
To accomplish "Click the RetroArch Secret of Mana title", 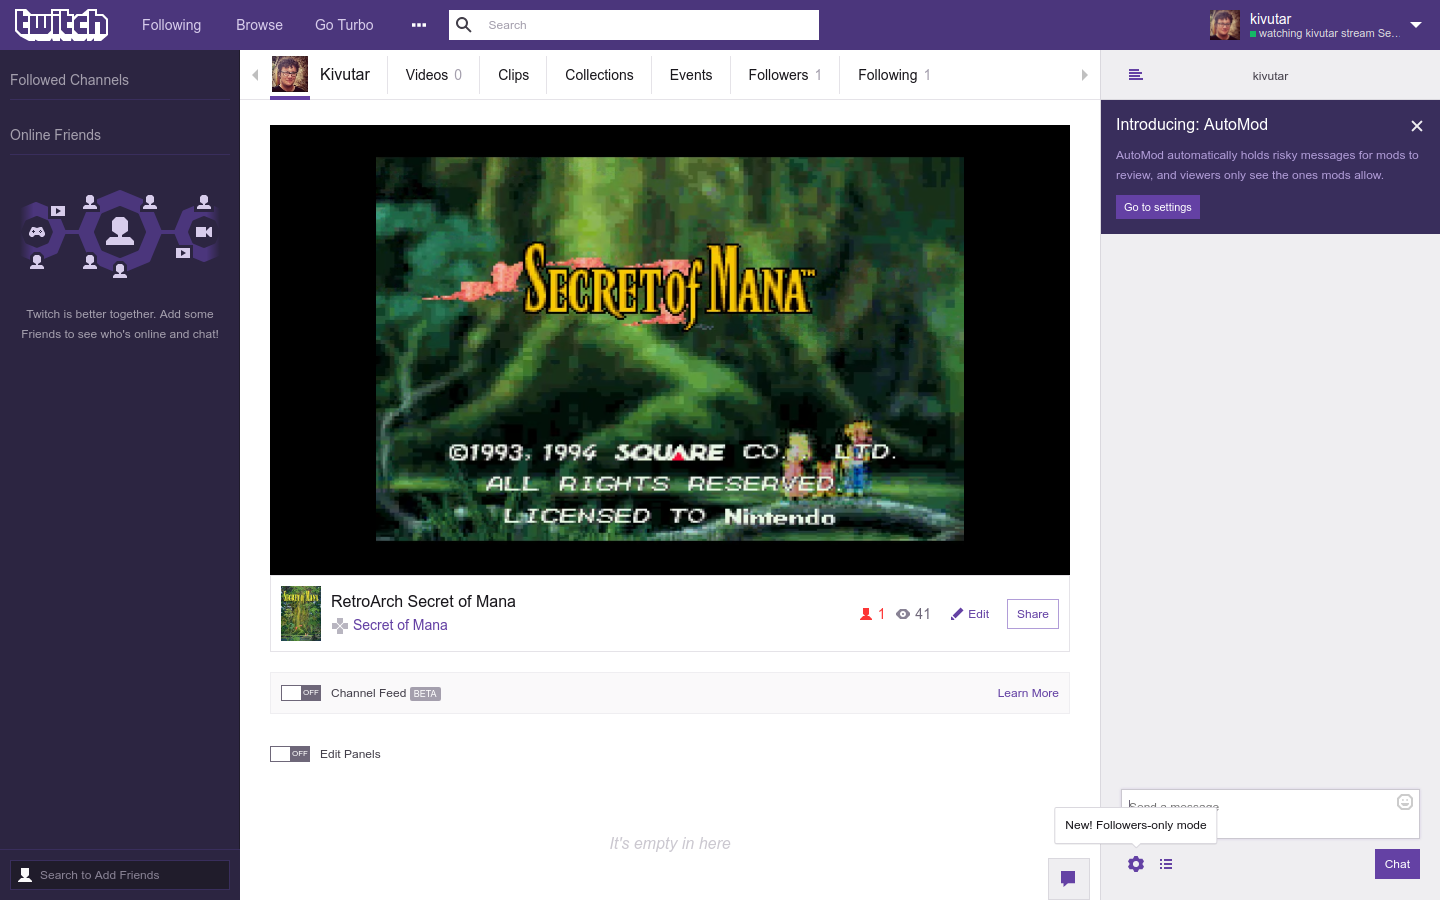I will click(x=423, y=601).
